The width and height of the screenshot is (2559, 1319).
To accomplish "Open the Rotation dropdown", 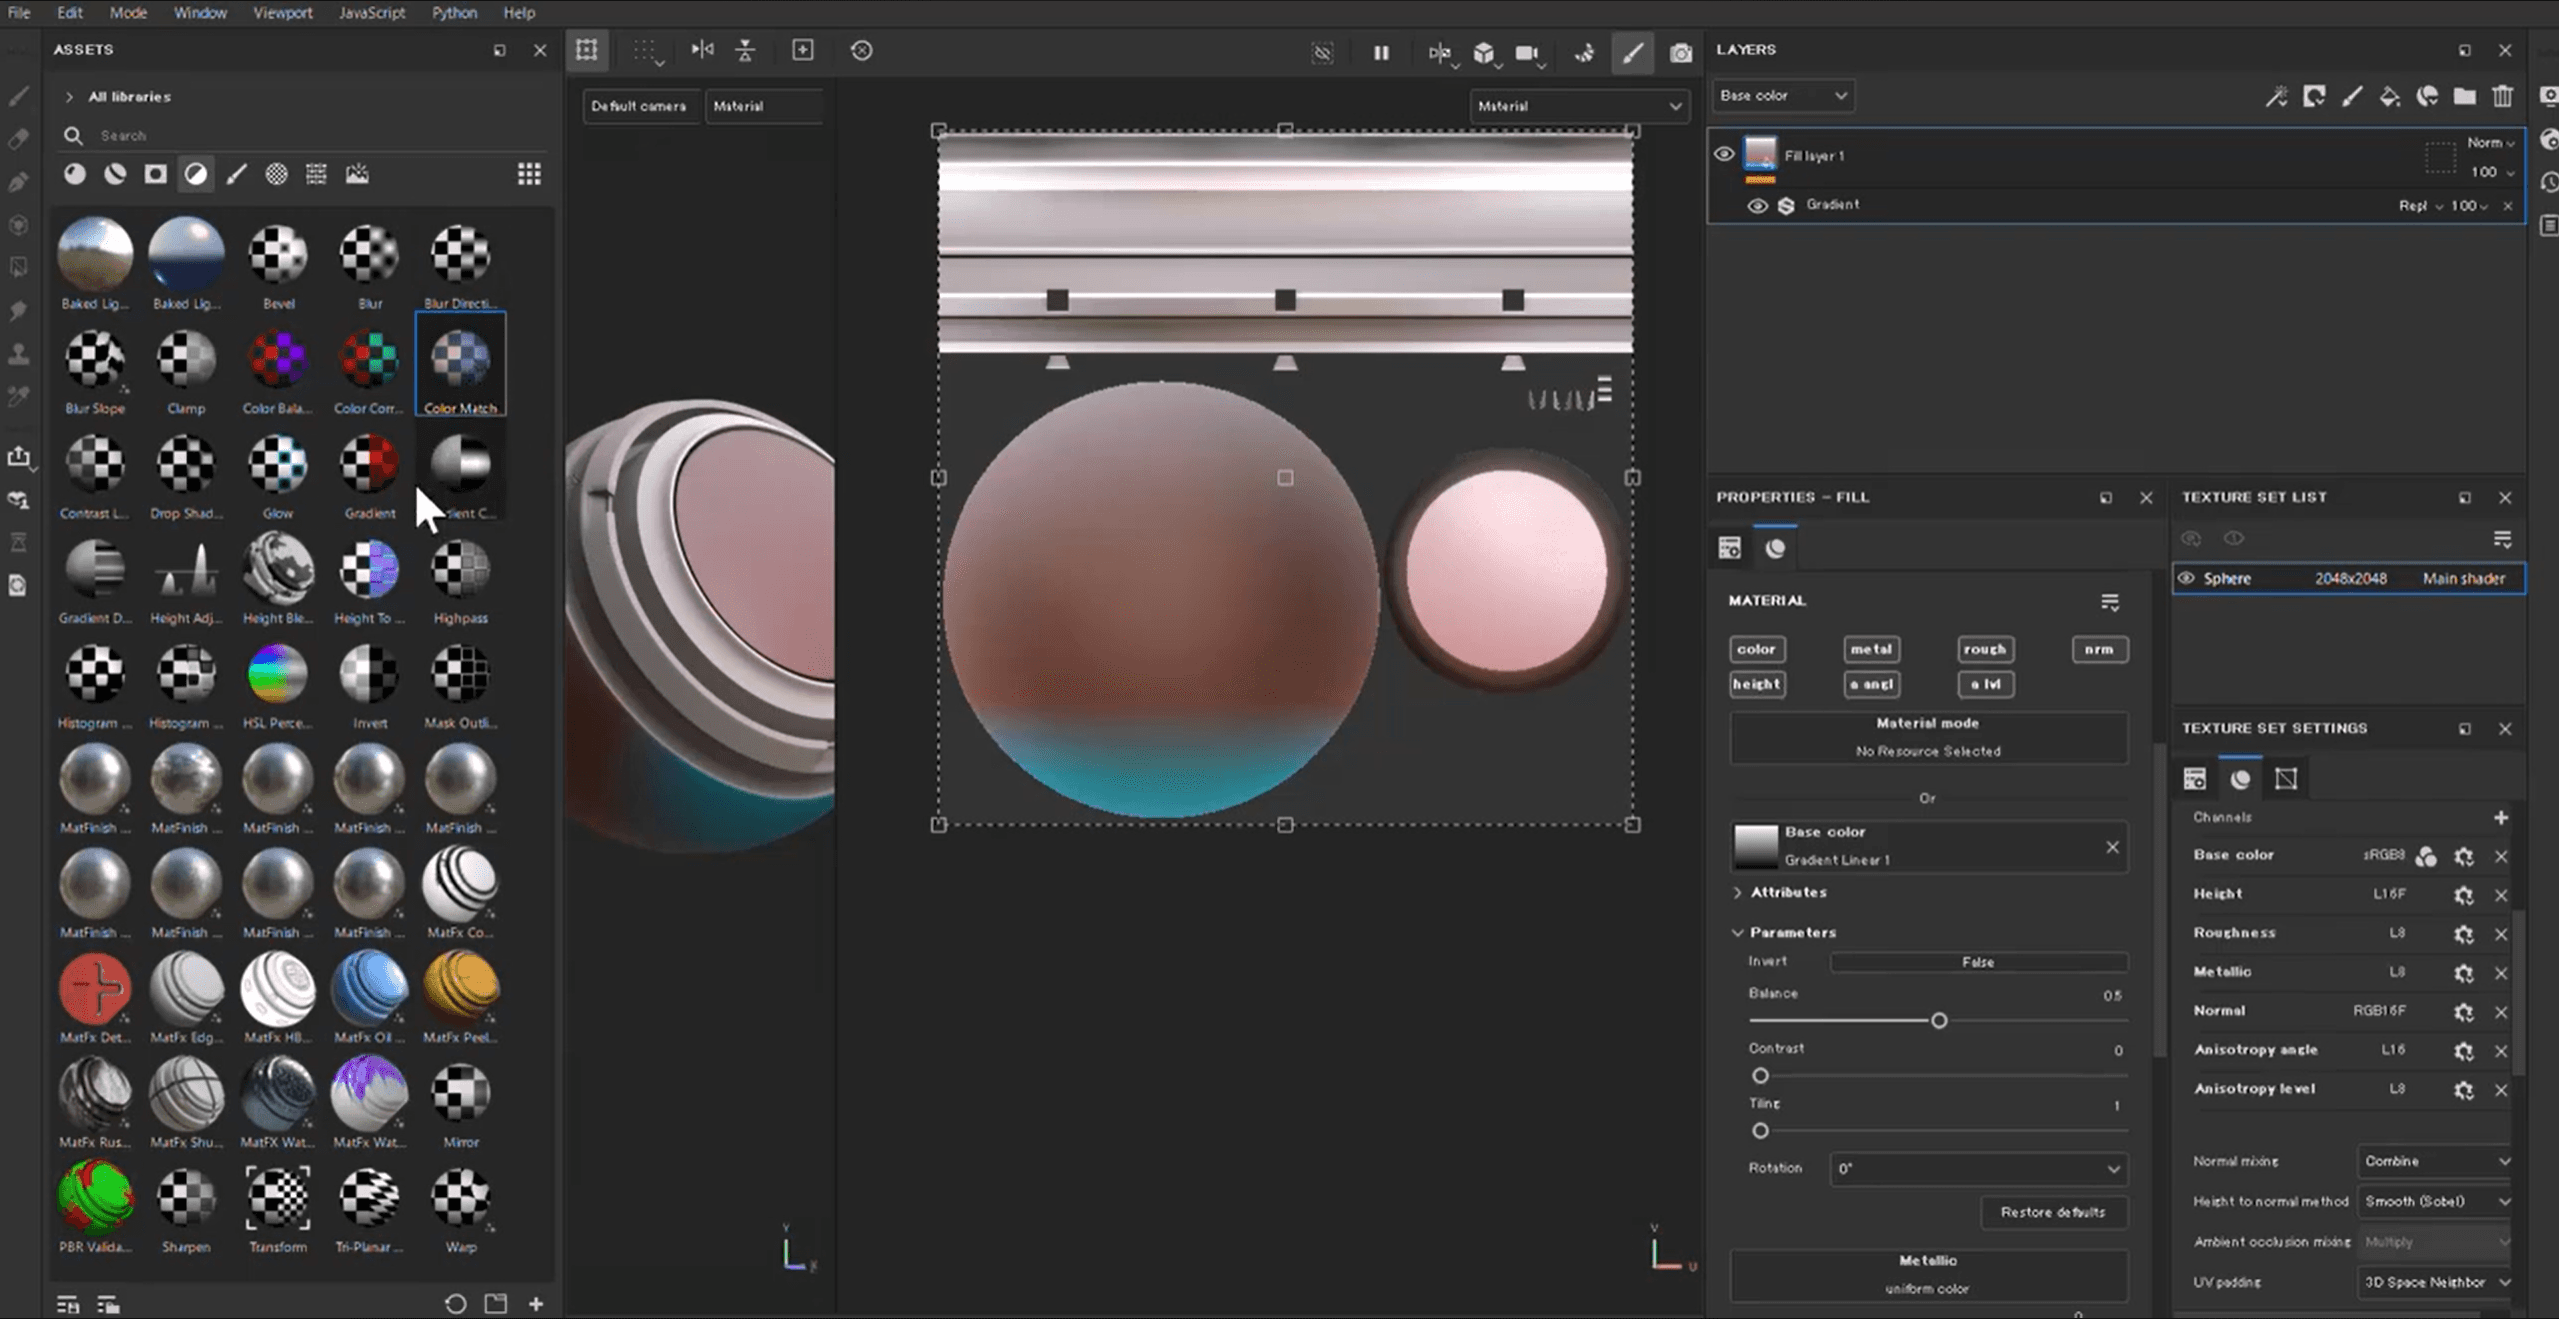I will point(1977,1168).
